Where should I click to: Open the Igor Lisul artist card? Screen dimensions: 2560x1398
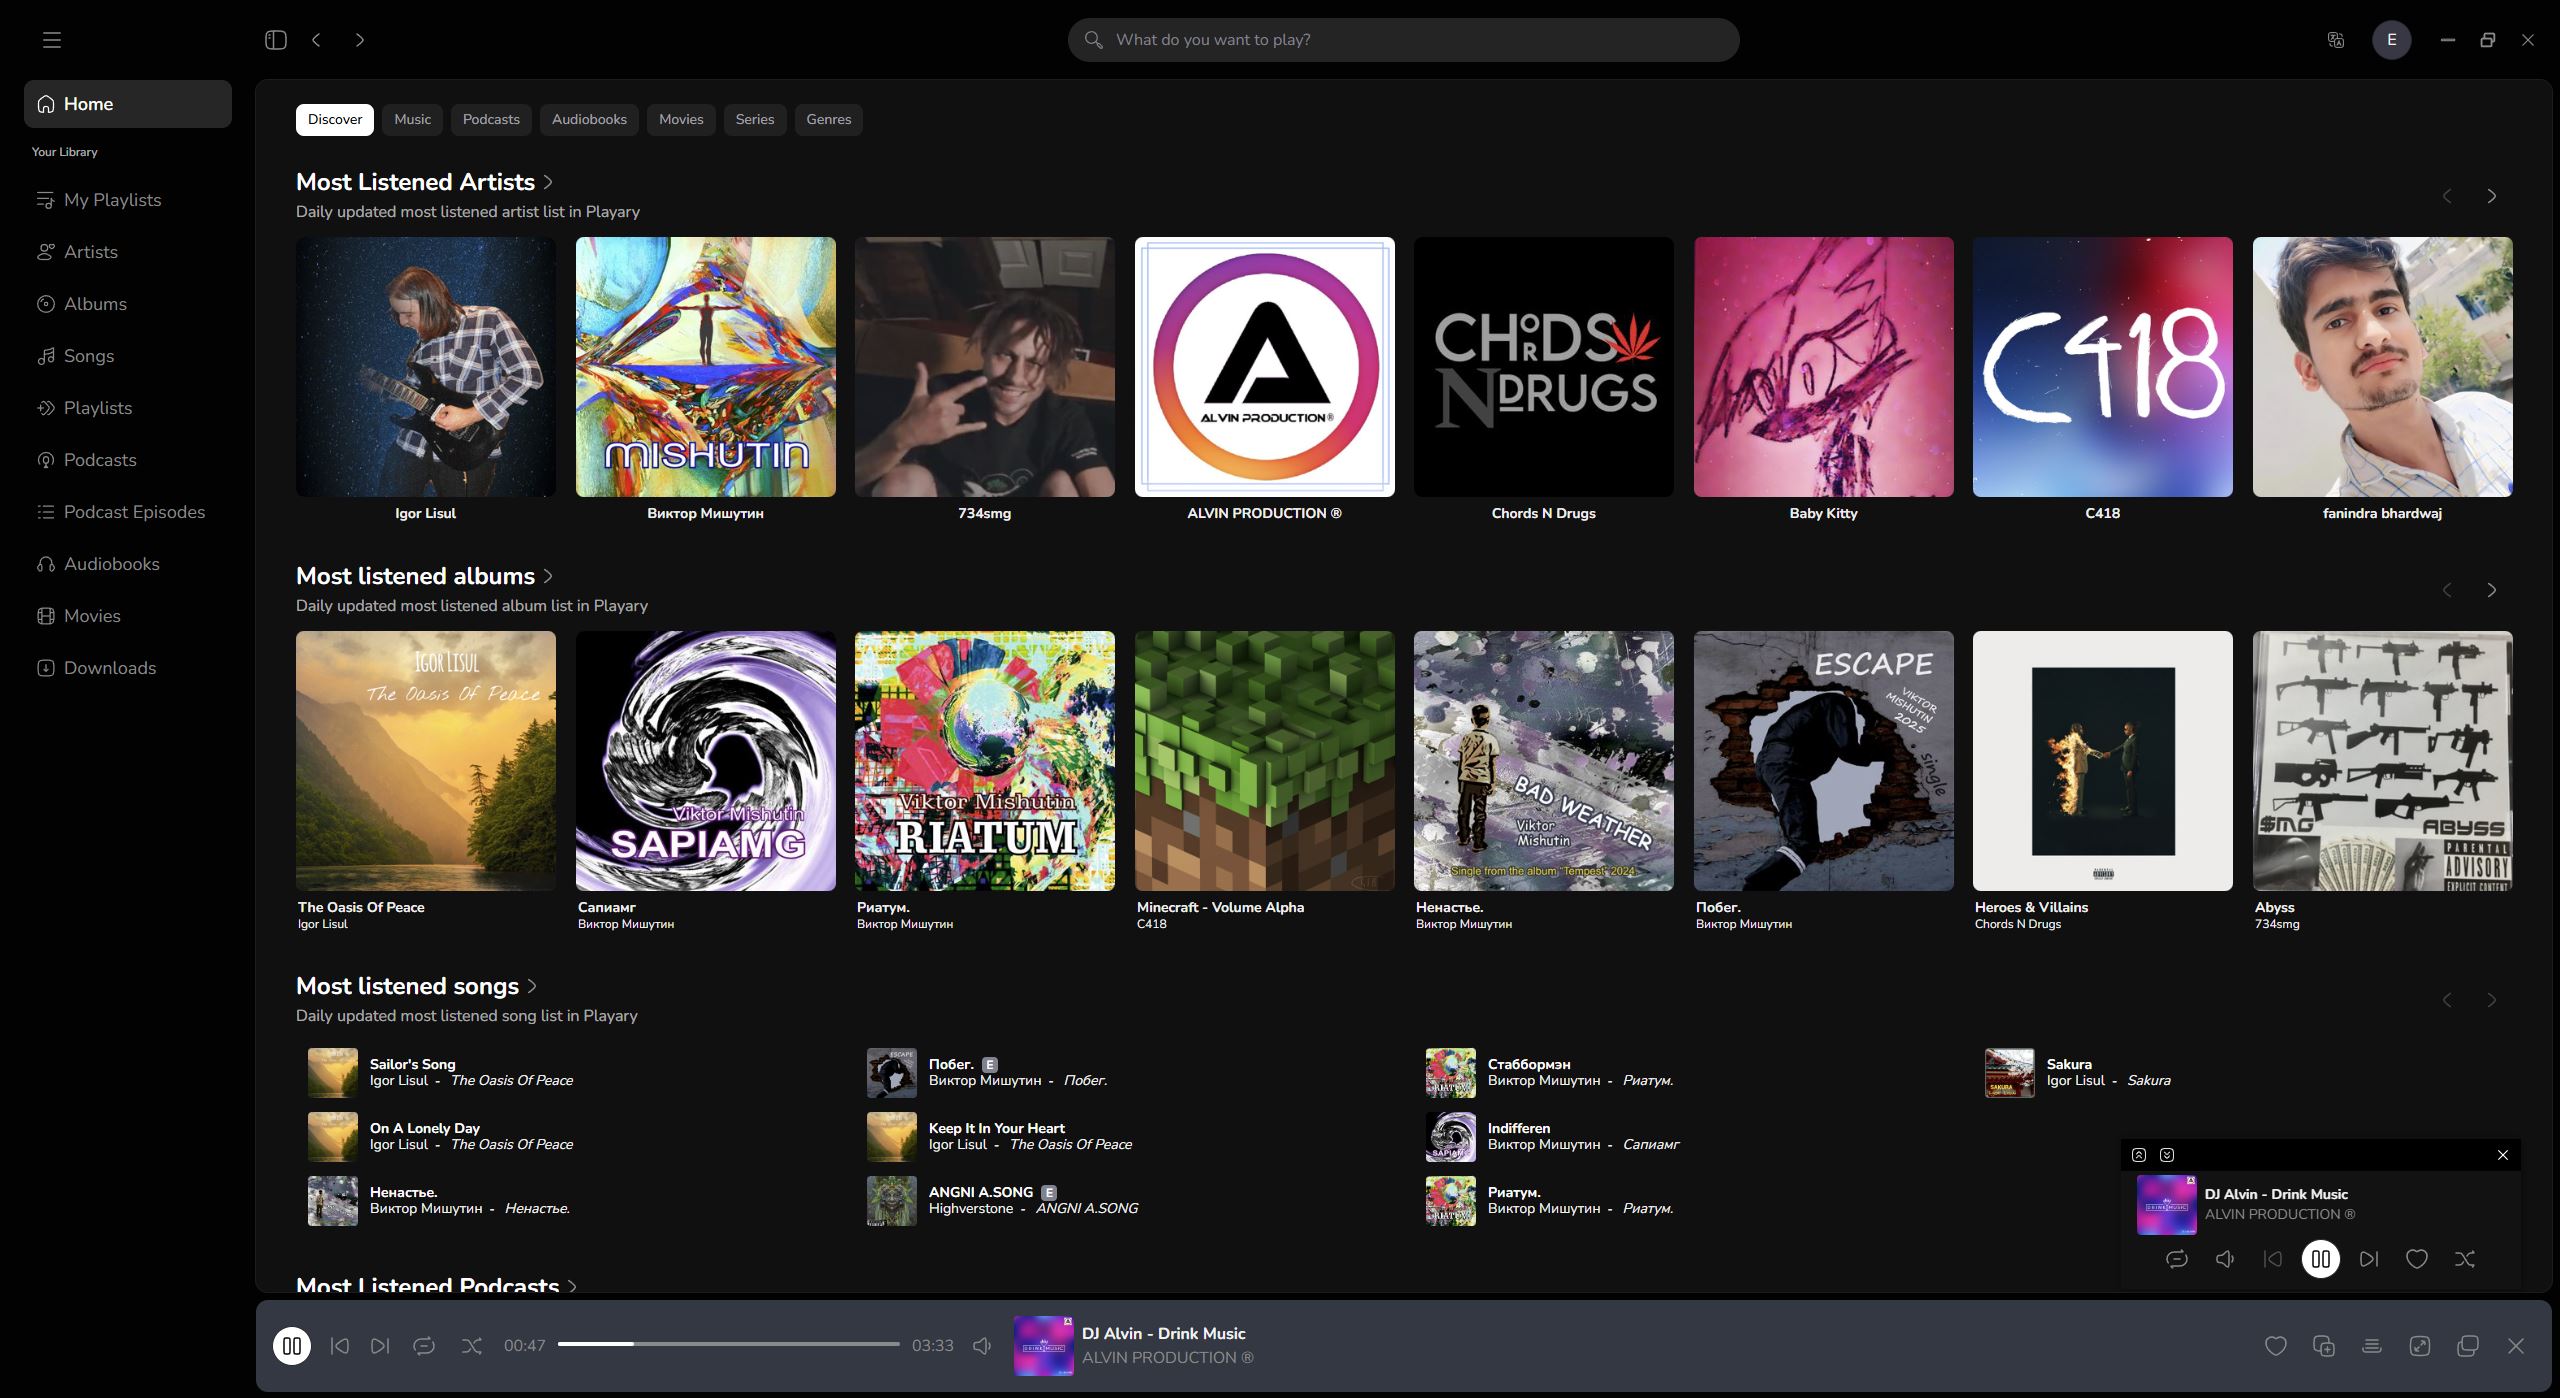click(x=426, y=380)
